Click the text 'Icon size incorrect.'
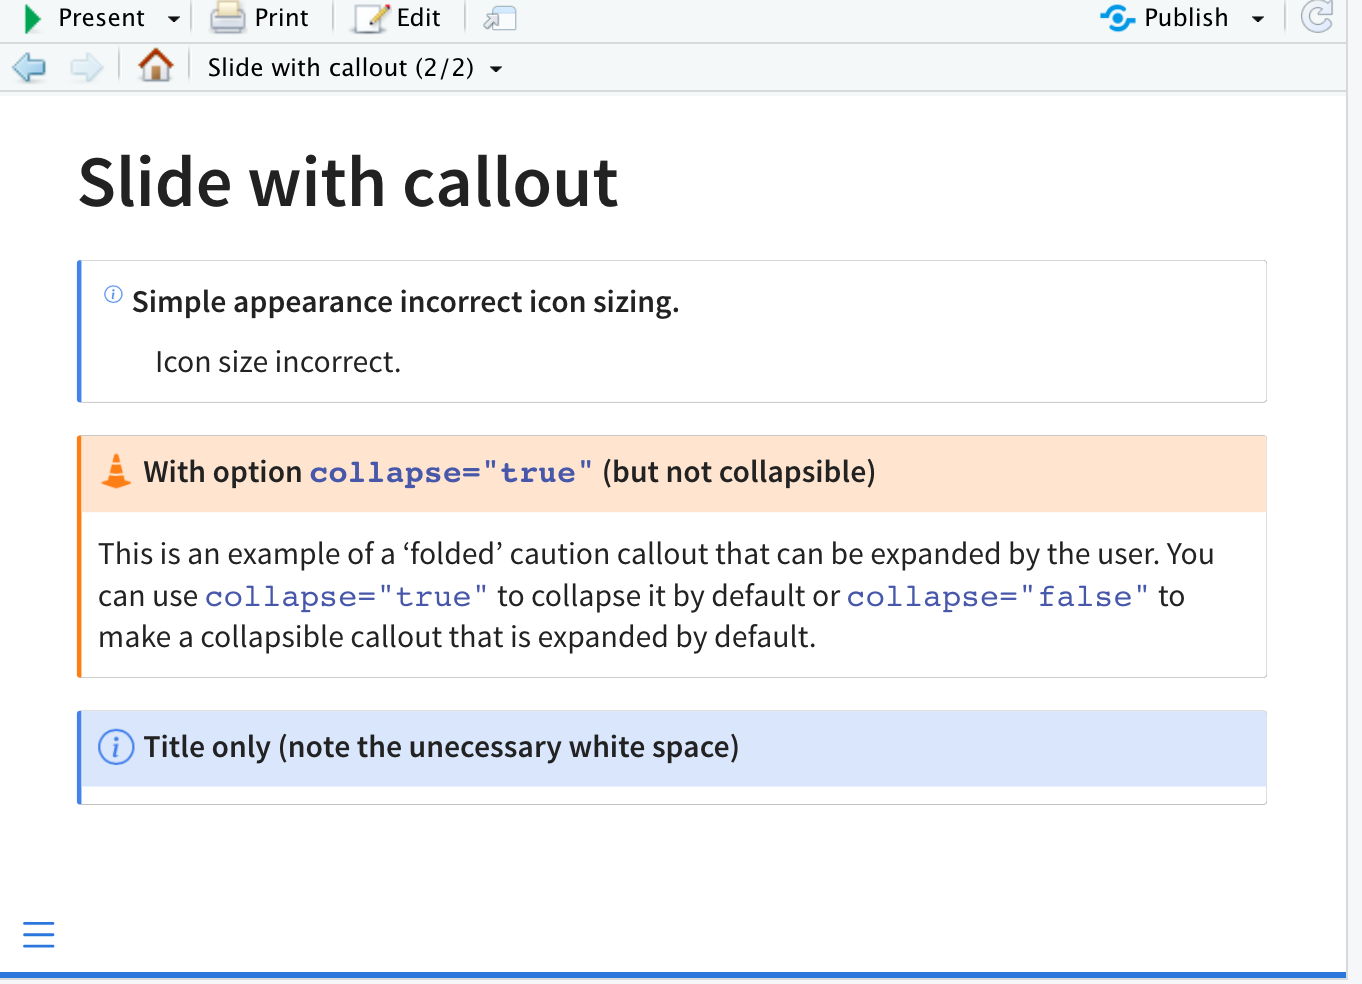1362x984 pixels. tap(278, 362)
